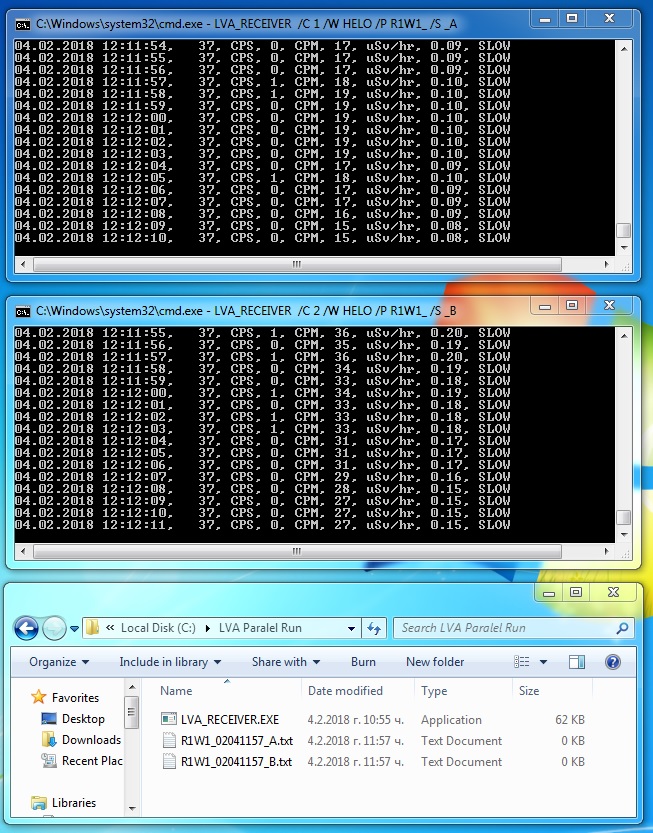653x833 pixels.
Task: Open Explorer help icon
Action: pos(613,662)
